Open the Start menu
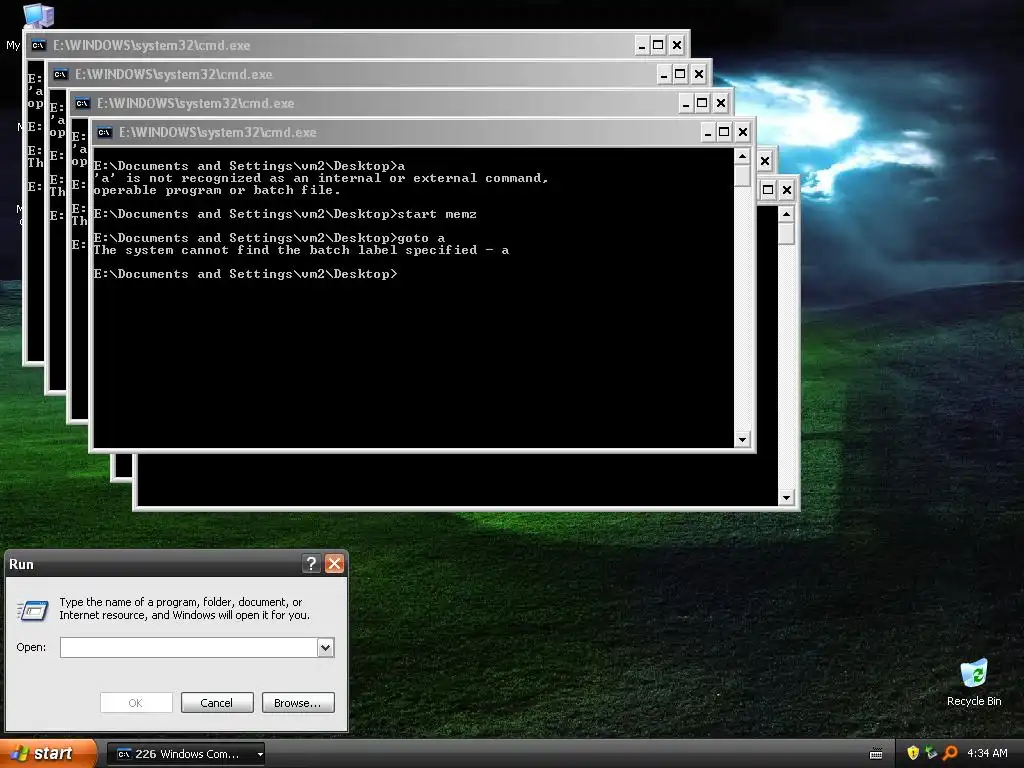 (x=48, y=754)
